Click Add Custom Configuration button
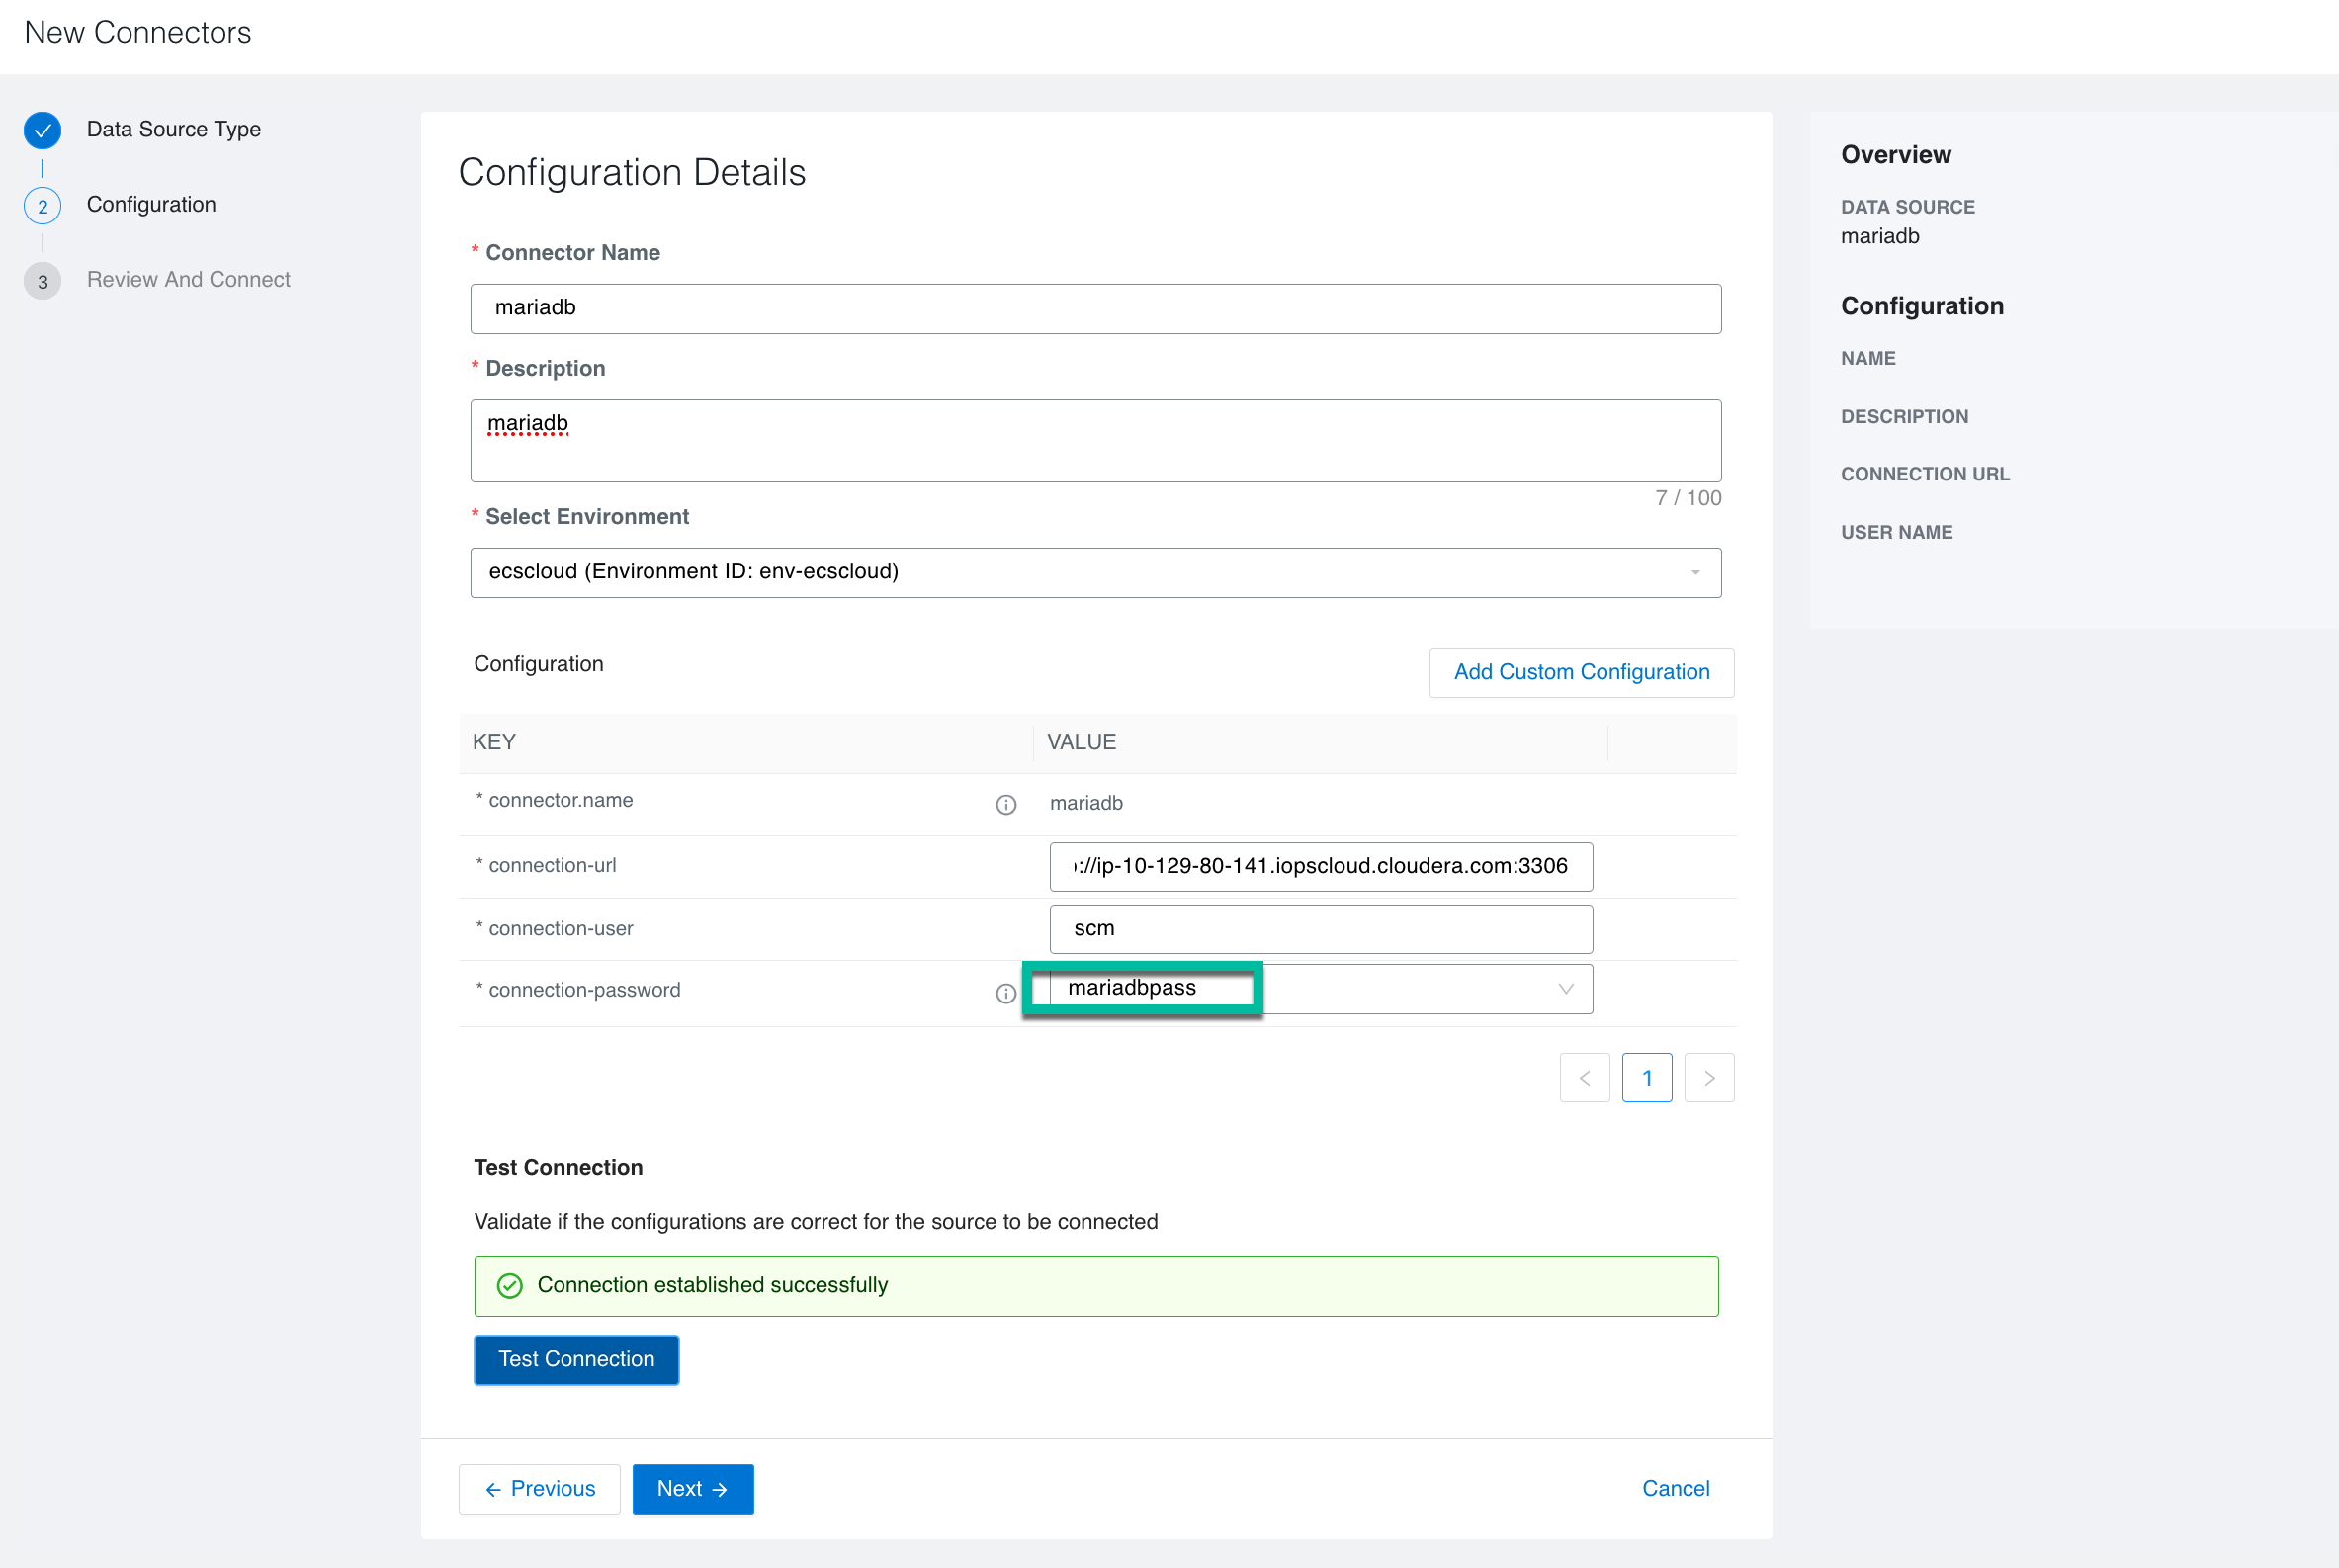 click(1581, 672)
